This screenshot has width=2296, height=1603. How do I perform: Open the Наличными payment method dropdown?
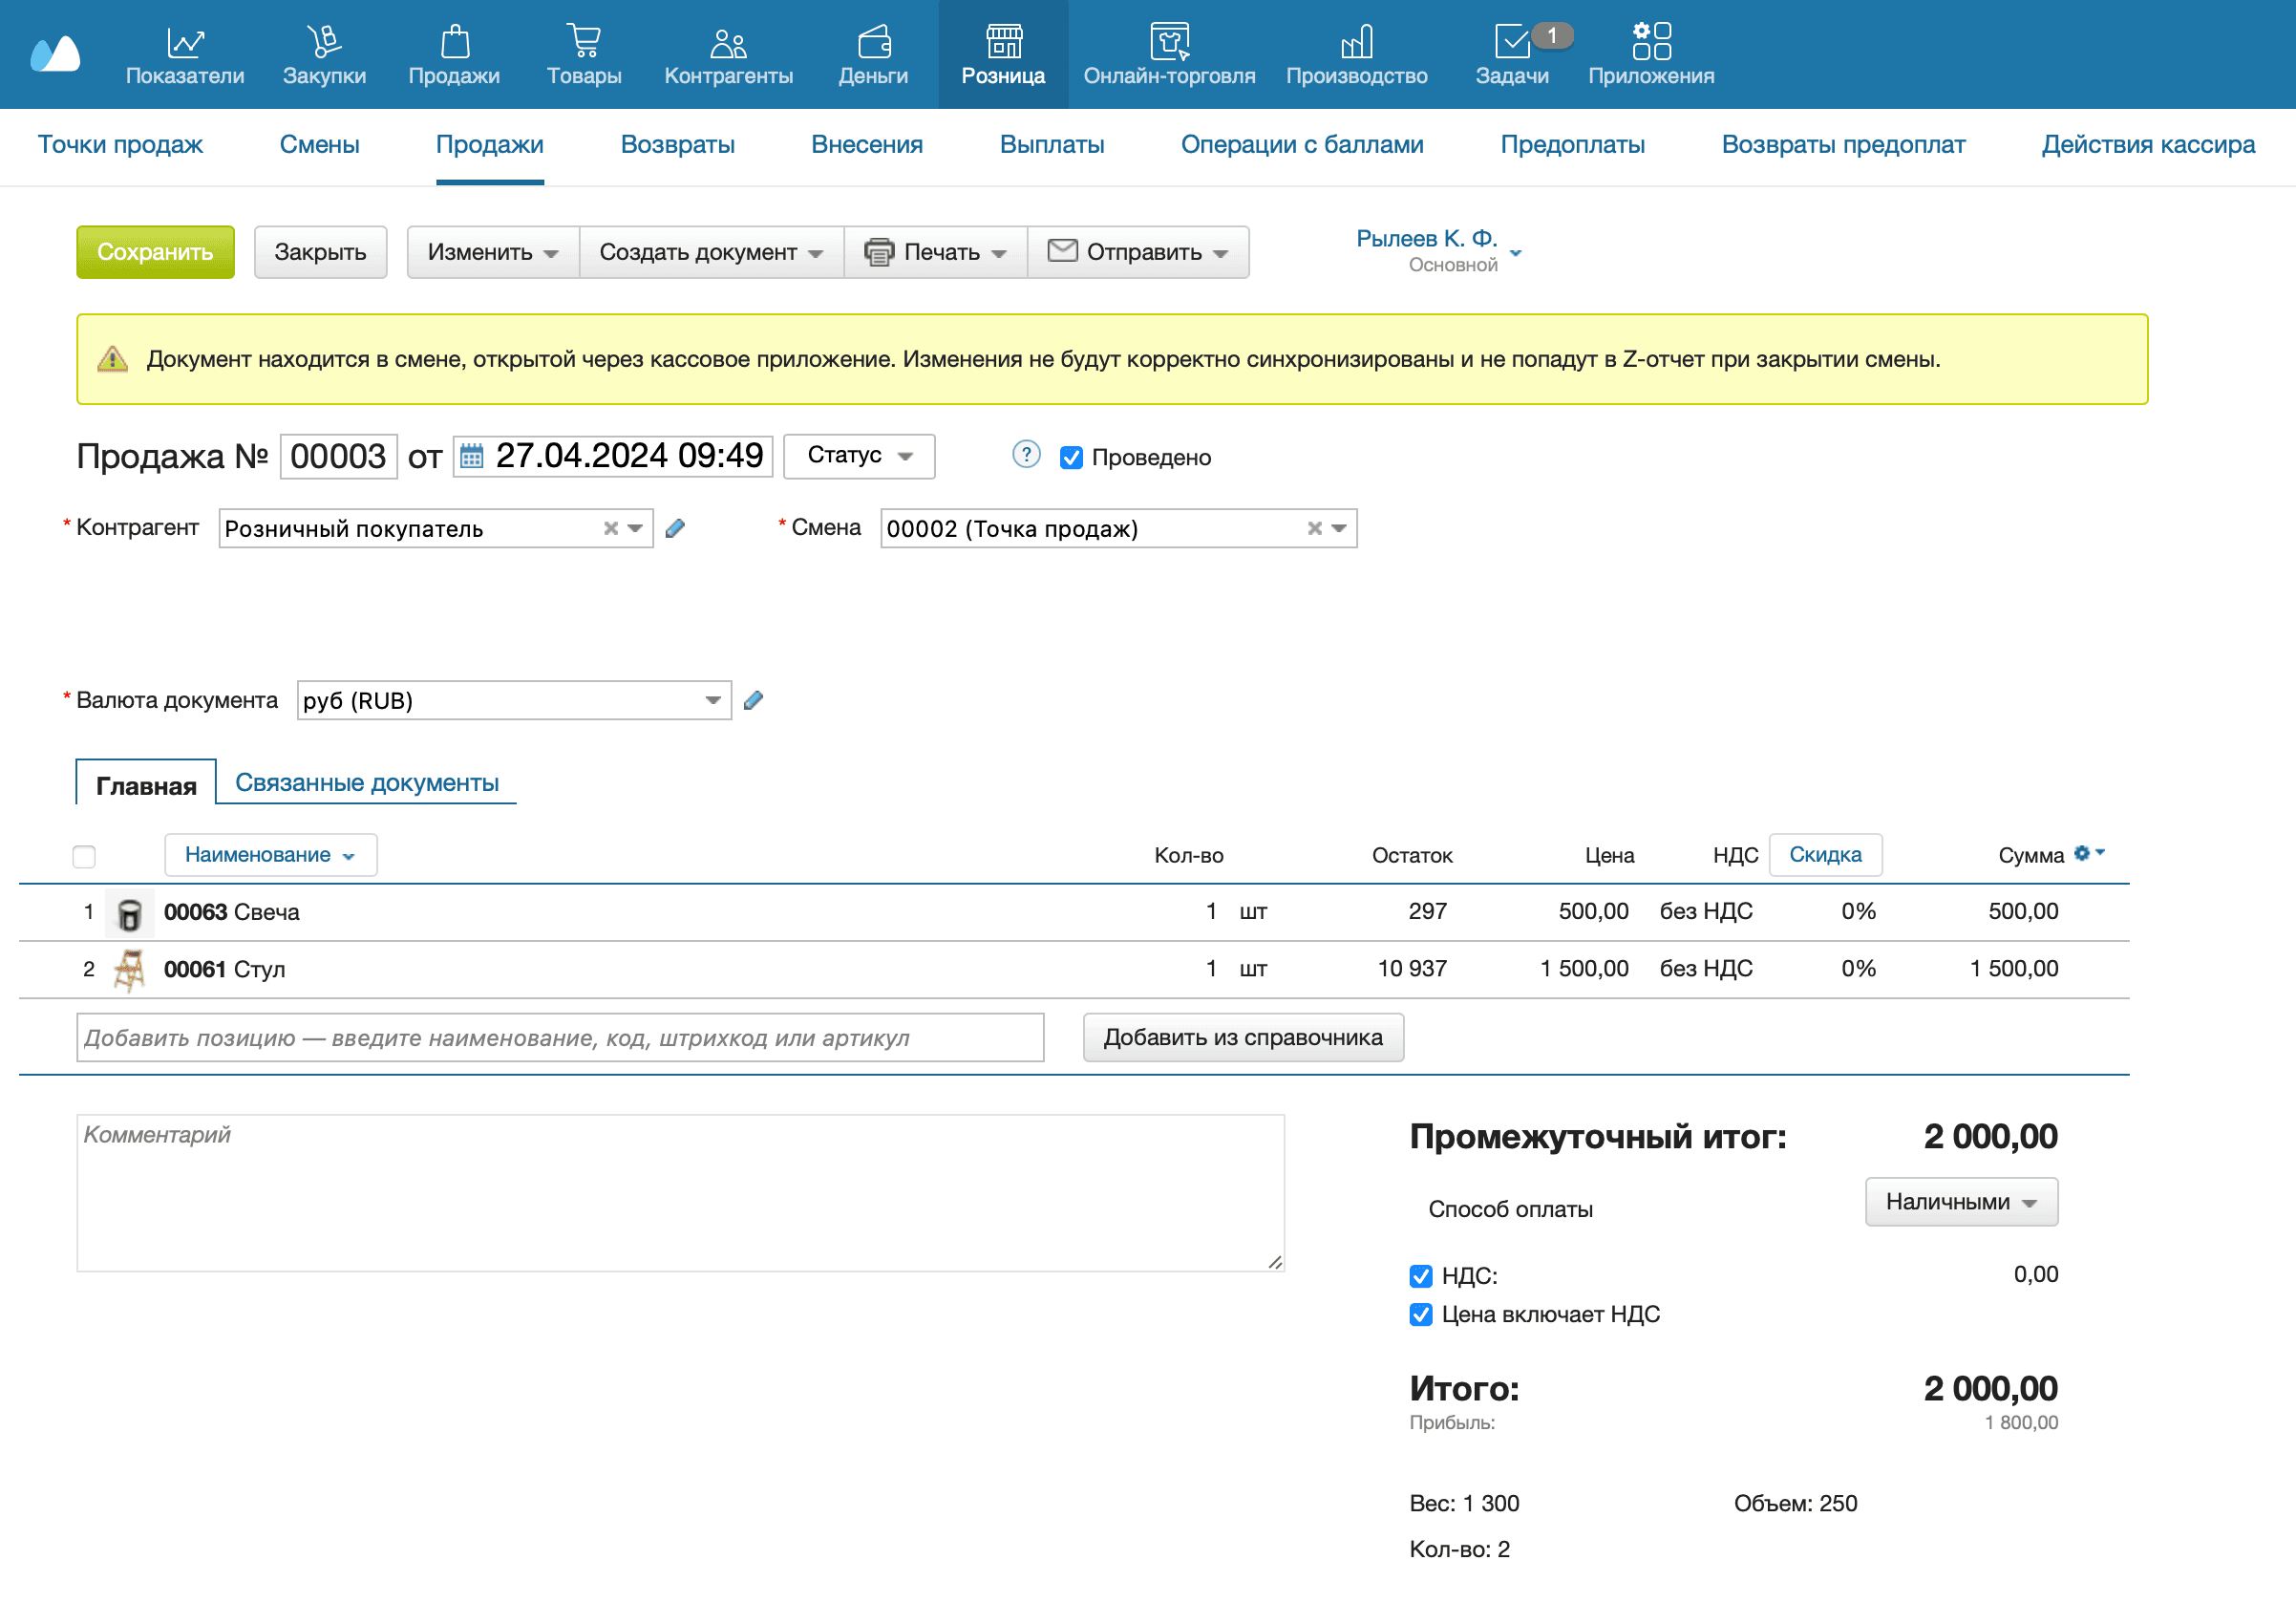(1960, 1202)
